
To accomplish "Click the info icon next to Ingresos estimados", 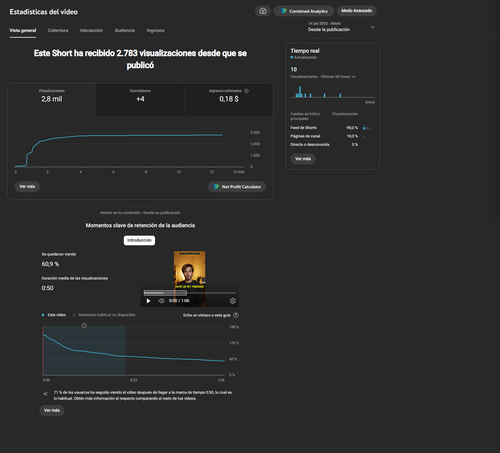I will coord(246,91).
